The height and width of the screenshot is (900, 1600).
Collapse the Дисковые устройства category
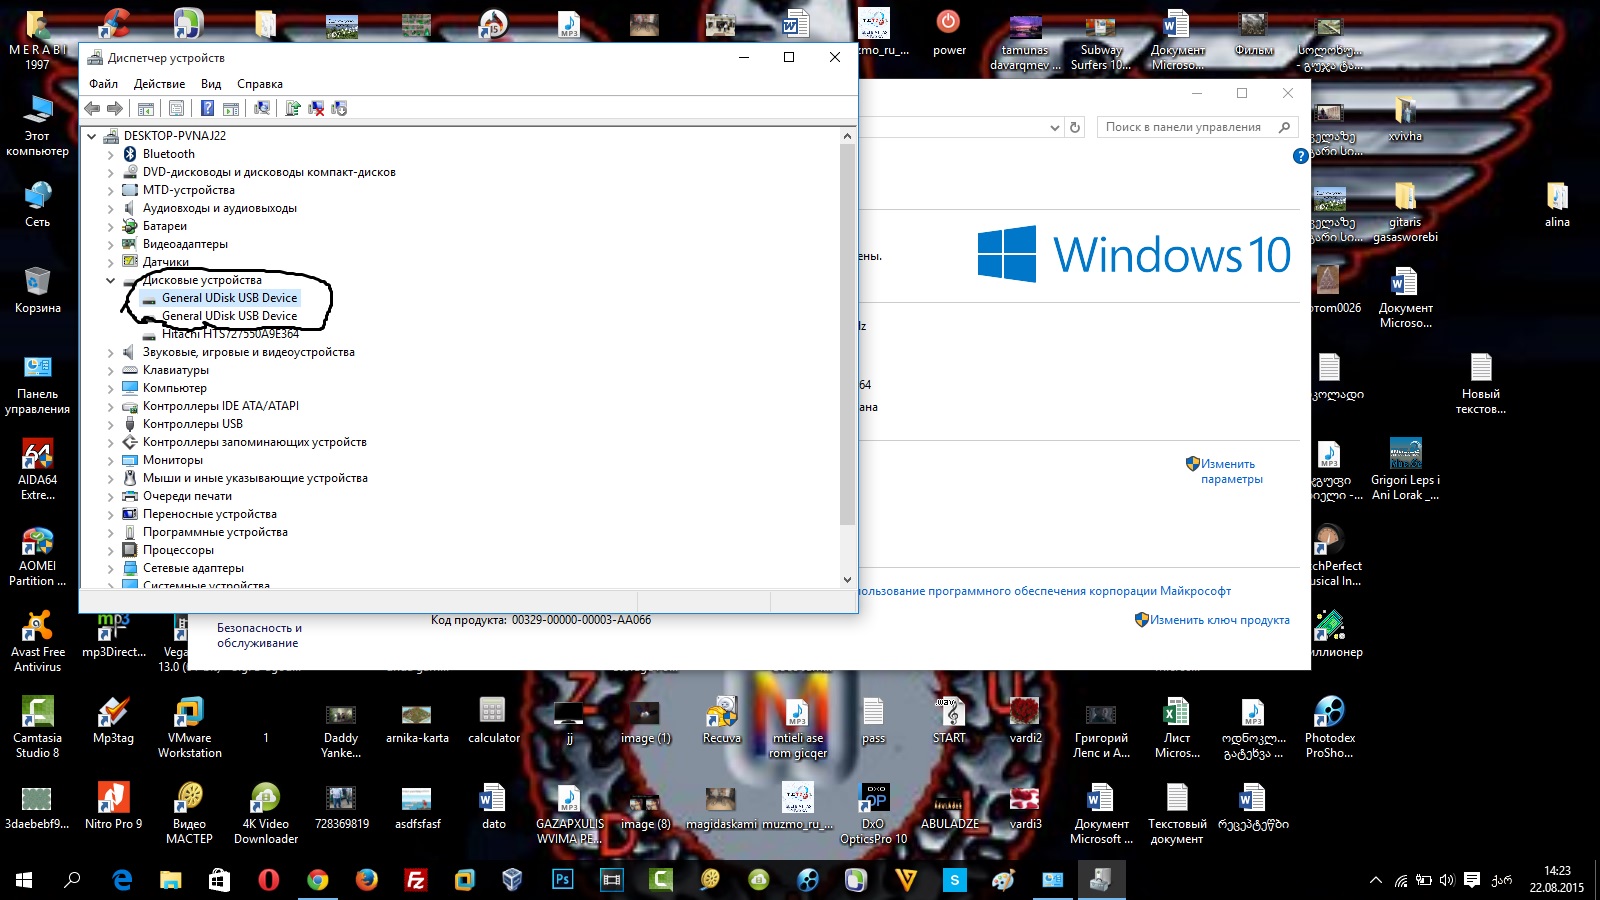(x=111, y=281)
